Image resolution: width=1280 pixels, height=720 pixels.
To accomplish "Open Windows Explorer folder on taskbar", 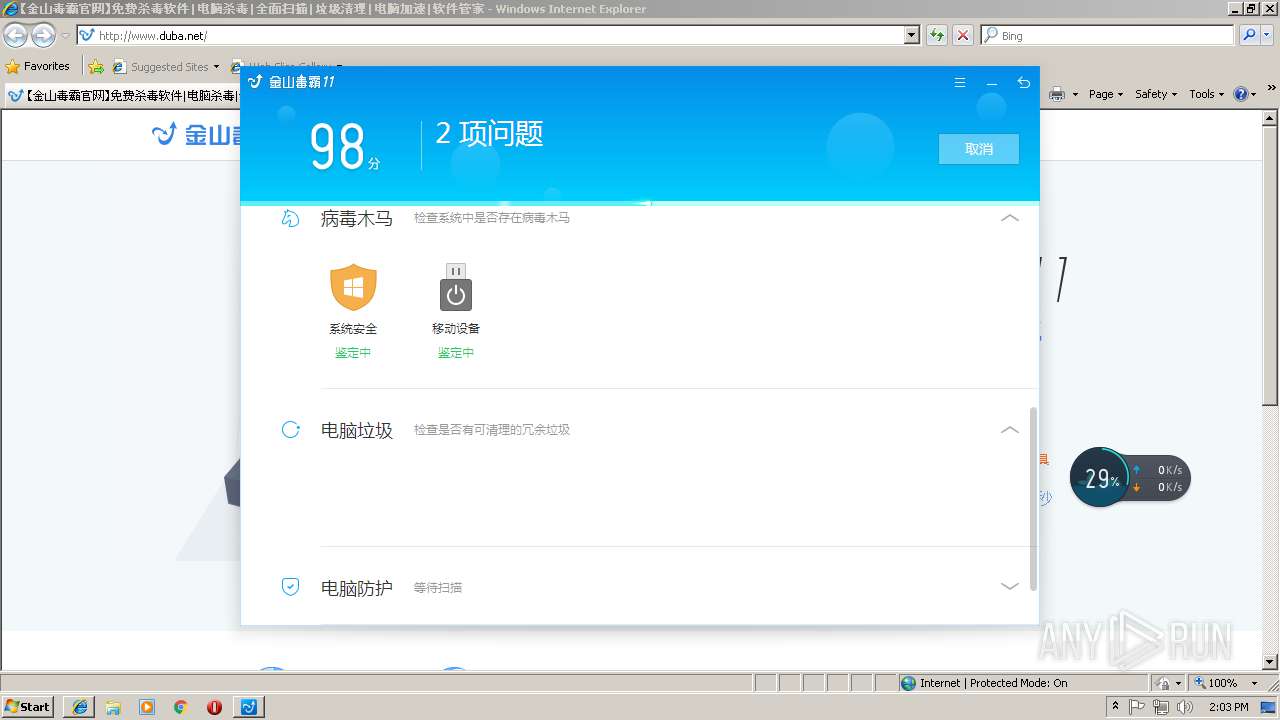I will 113,707.
